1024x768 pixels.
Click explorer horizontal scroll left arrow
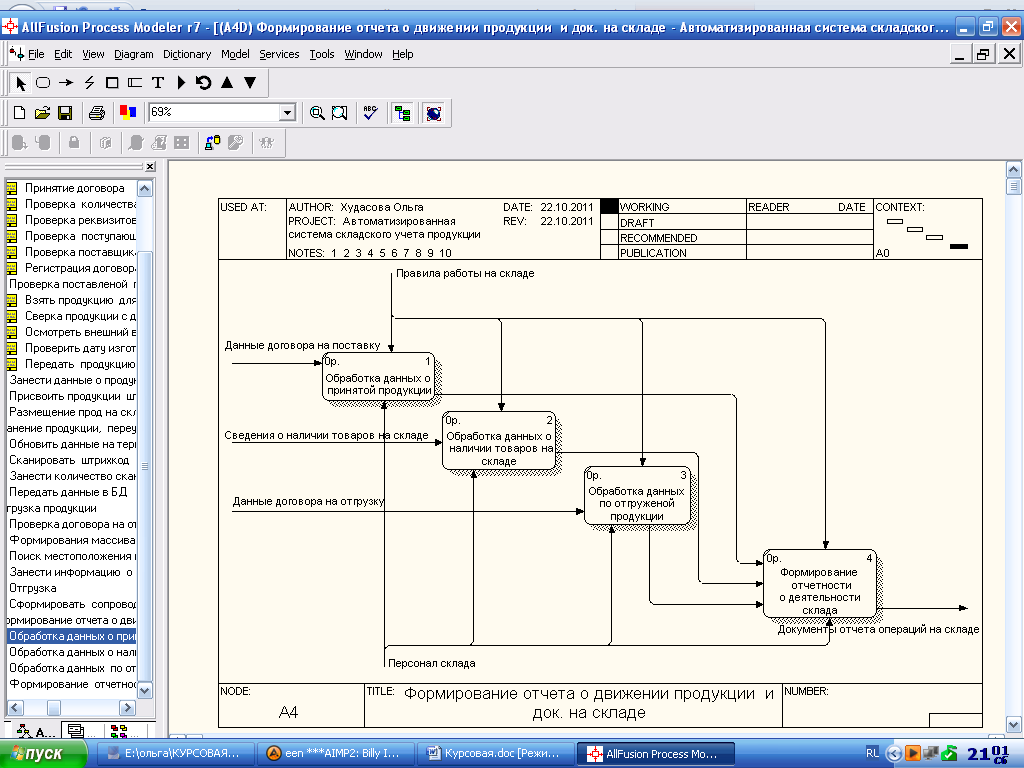tap(16, 708)
